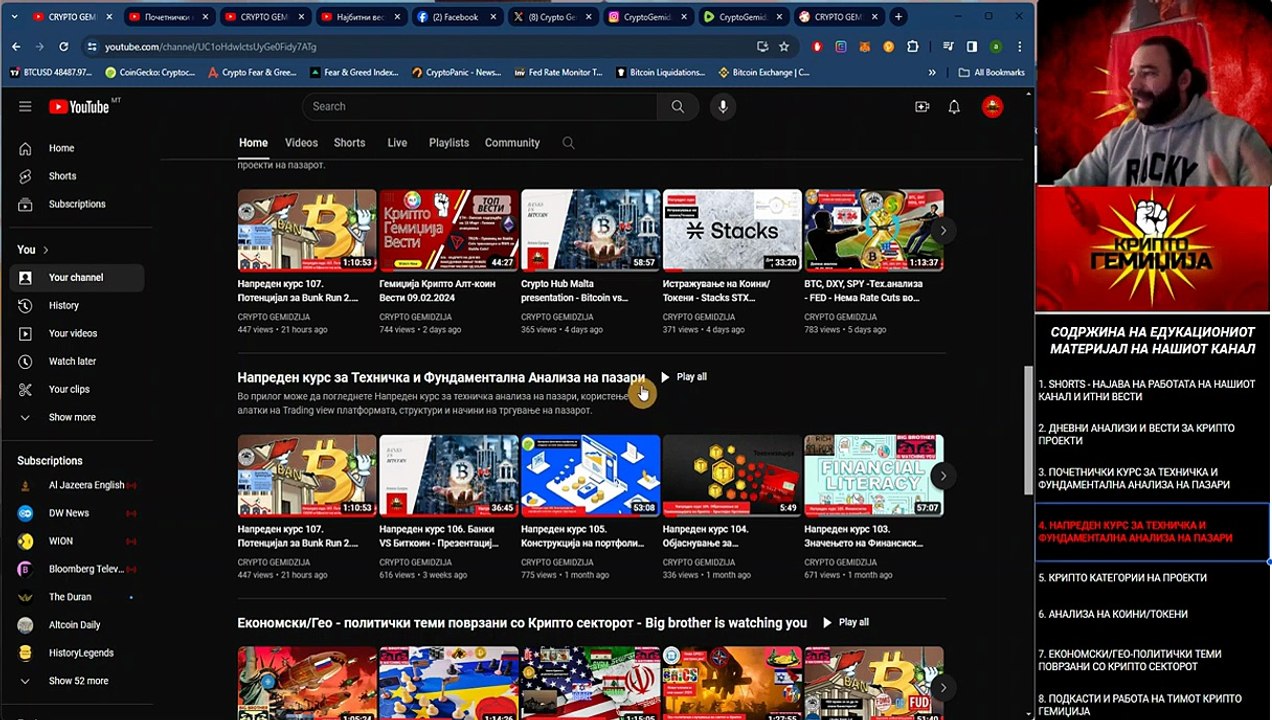Open History in the sidebar
The height and width of the screenshot is (720, 1272).
(x=76, y=306)
